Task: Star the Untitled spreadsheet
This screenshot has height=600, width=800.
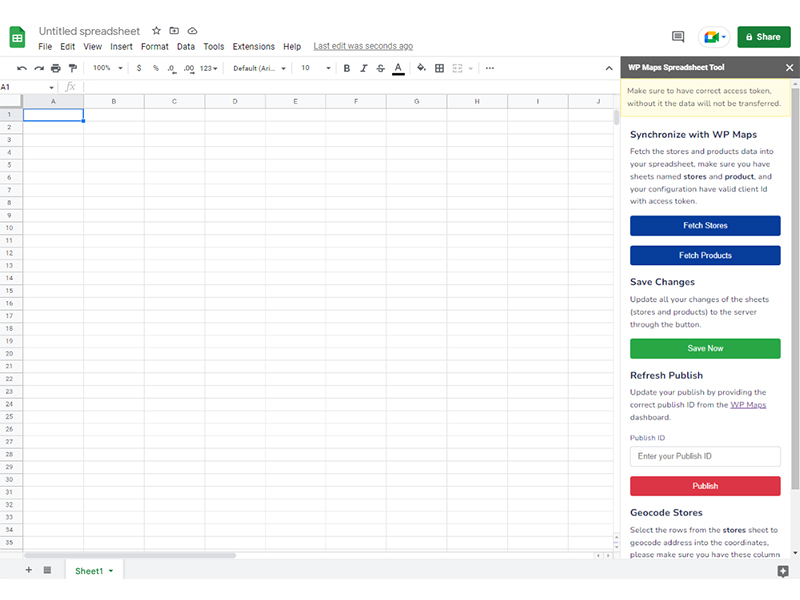Action: pyautogui.click(x=156, y=32)
